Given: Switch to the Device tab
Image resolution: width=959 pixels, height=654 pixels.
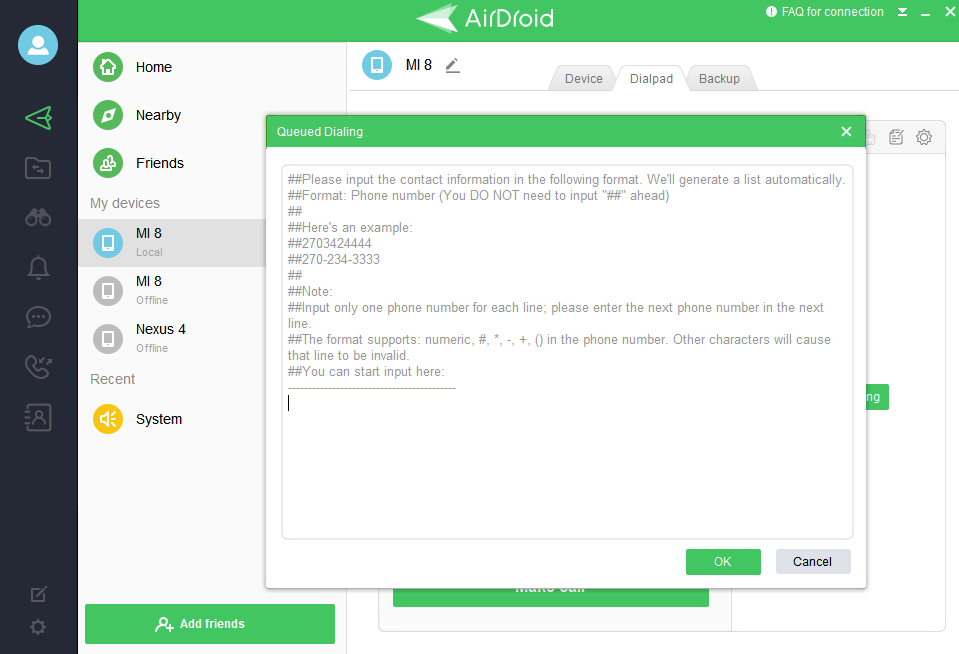Looking at the screenshot, I should click(x=583, y=78).
